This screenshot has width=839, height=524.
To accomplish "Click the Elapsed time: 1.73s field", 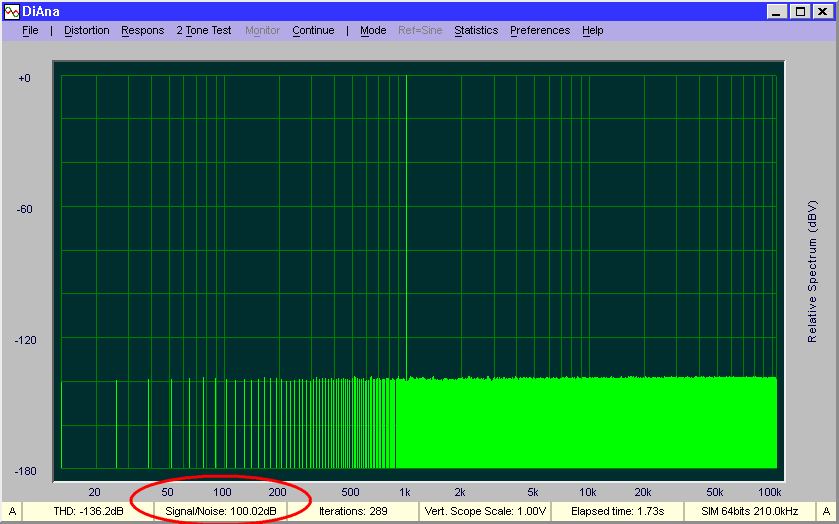I will point(617,511).
